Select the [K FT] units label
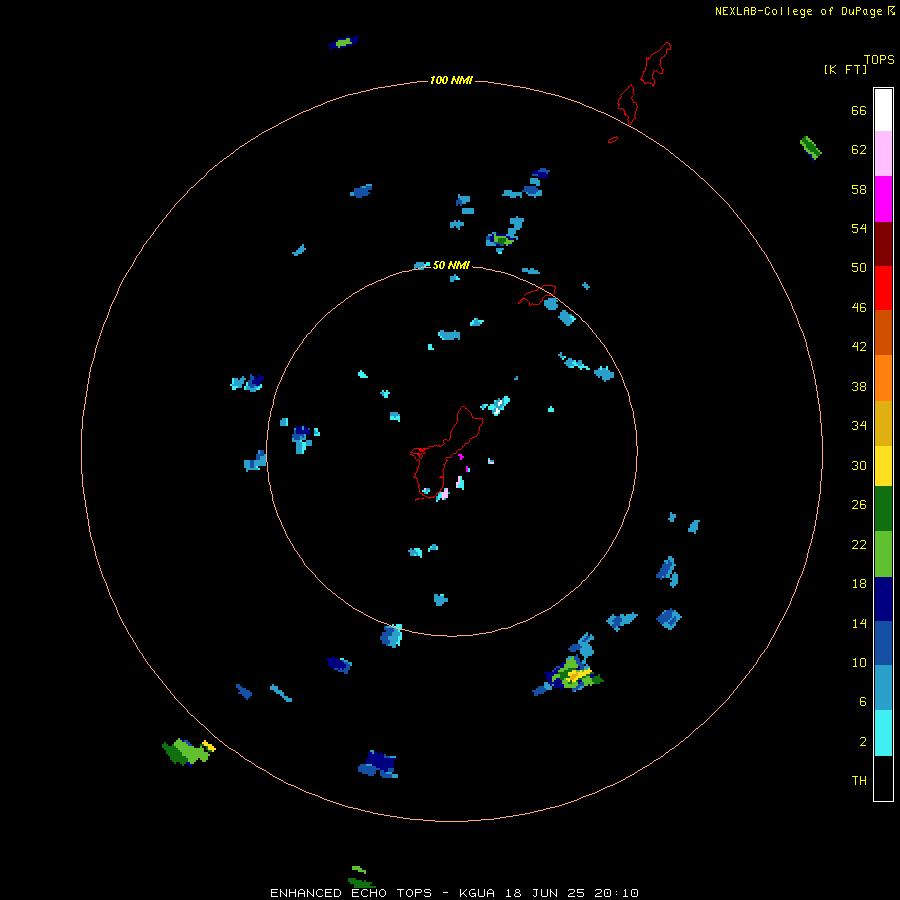This screenshot has width=900, height=900. click(845, 69)
